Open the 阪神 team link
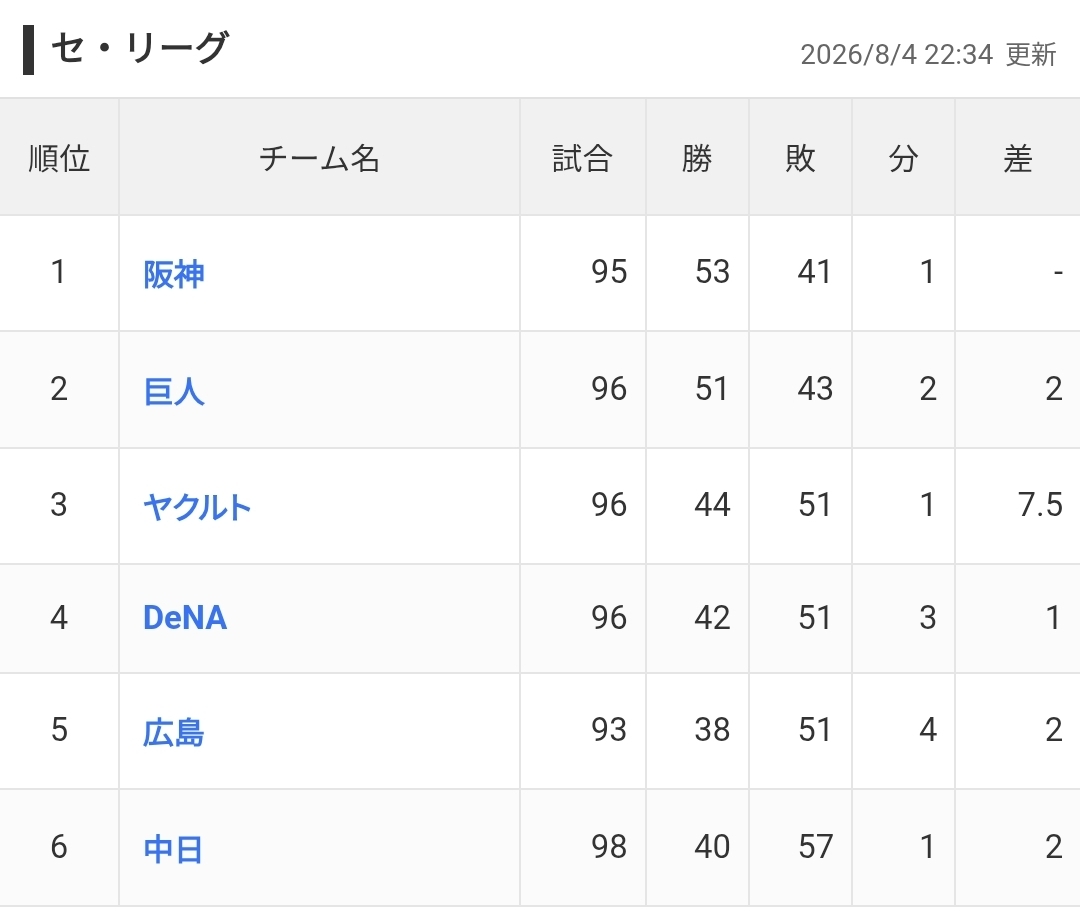Screen dimensions: 1080x924 point(174,274)
